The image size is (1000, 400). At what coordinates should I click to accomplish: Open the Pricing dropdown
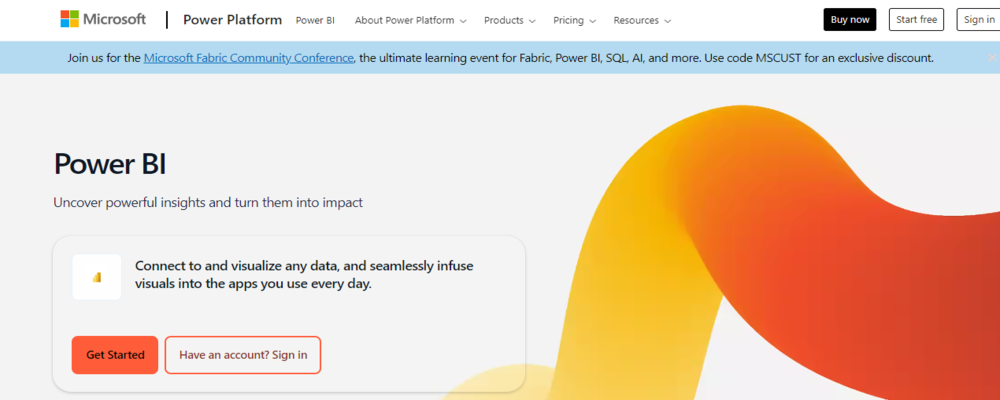tap(575, 20)
